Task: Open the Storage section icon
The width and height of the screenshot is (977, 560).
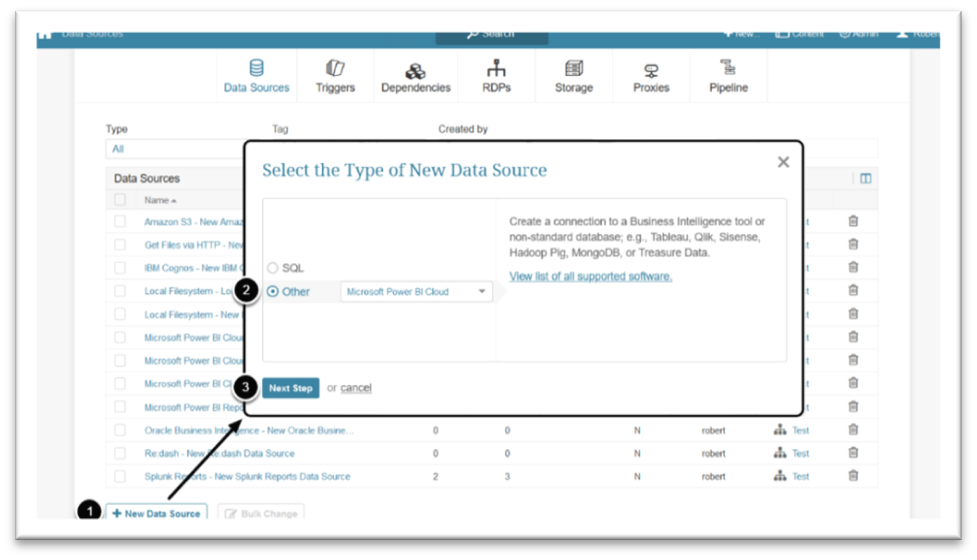Action: pyautogui.click(x=574, y=68)
